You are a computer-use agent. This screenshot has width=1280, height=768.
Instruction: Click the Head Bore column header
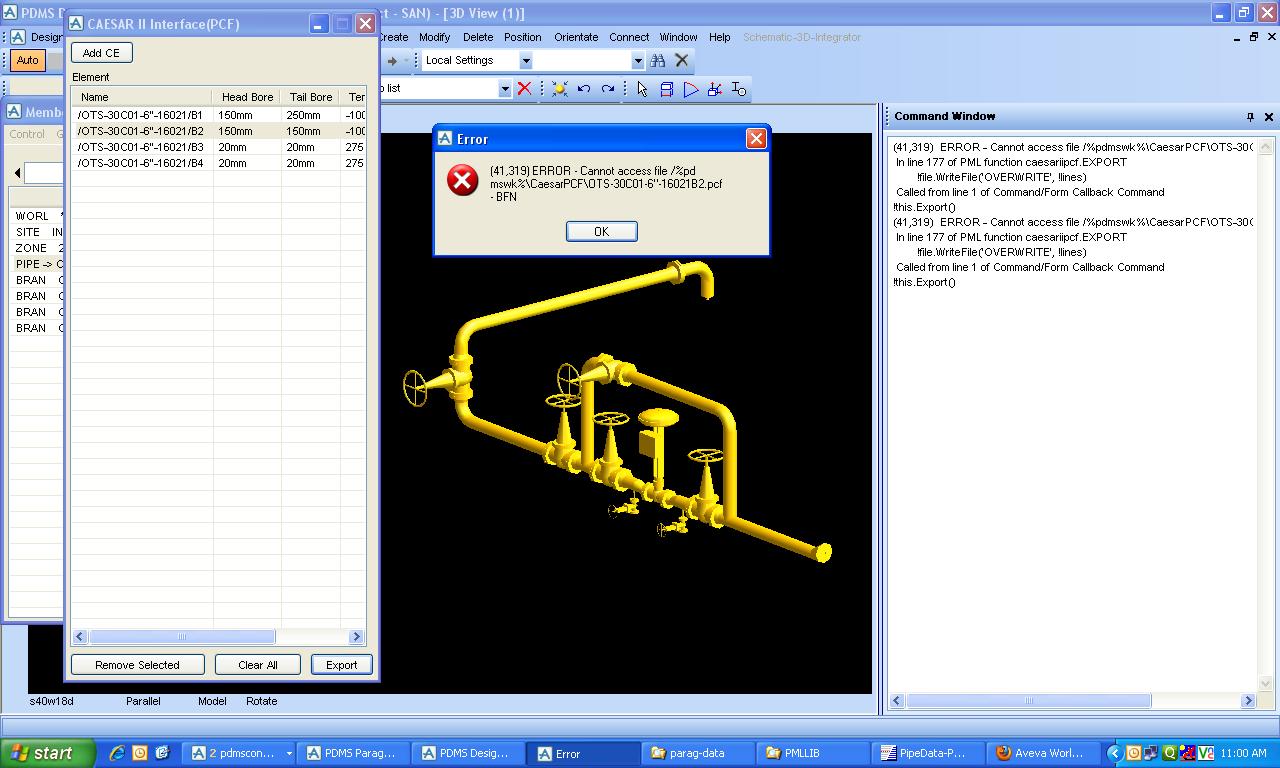point(247,97)
